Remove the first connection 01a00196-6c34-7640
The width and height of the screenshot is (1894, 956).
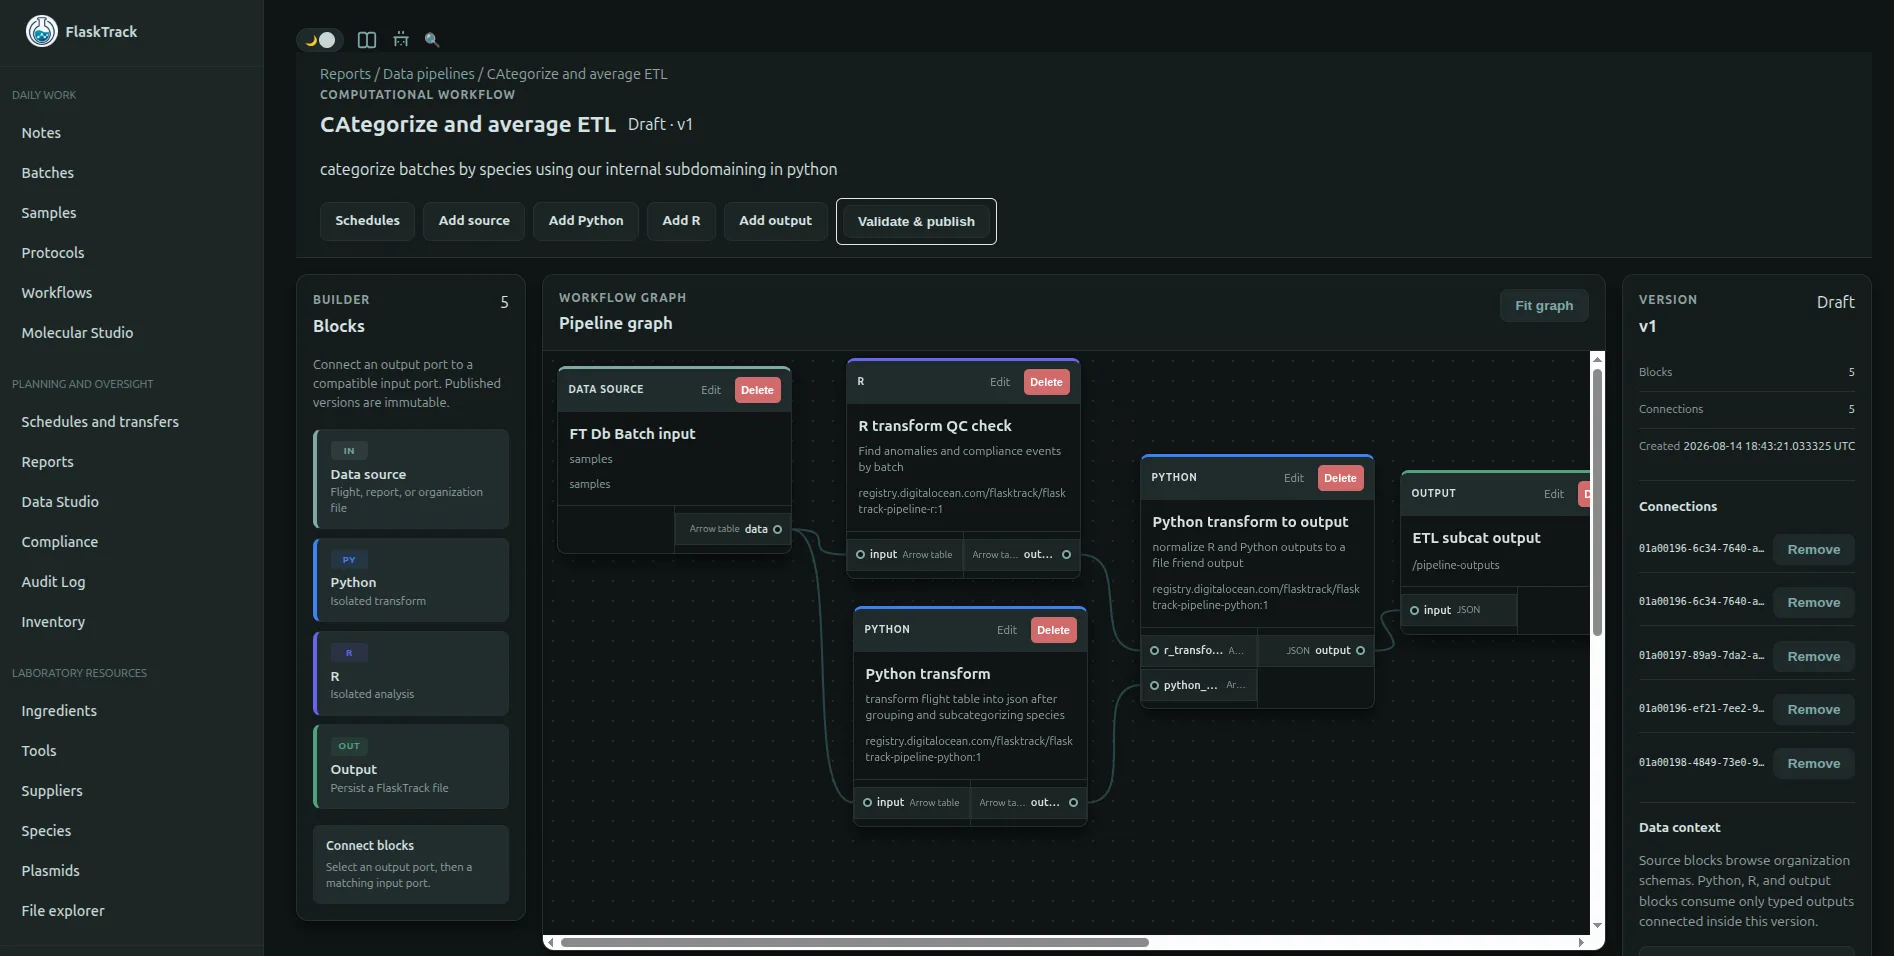coord(1813,550)
